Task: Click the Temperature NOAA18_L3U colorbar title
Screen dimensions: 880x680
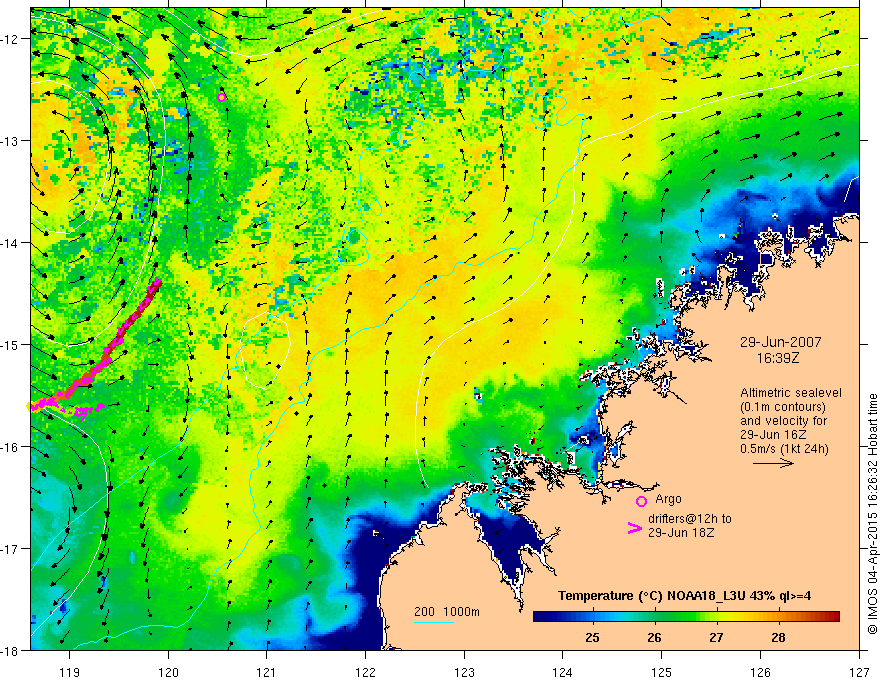Action: (684, 596)
